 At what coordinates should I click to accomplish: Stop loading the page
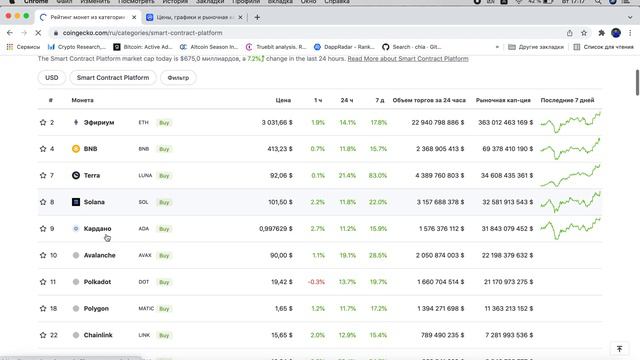(x=38, y=33)
